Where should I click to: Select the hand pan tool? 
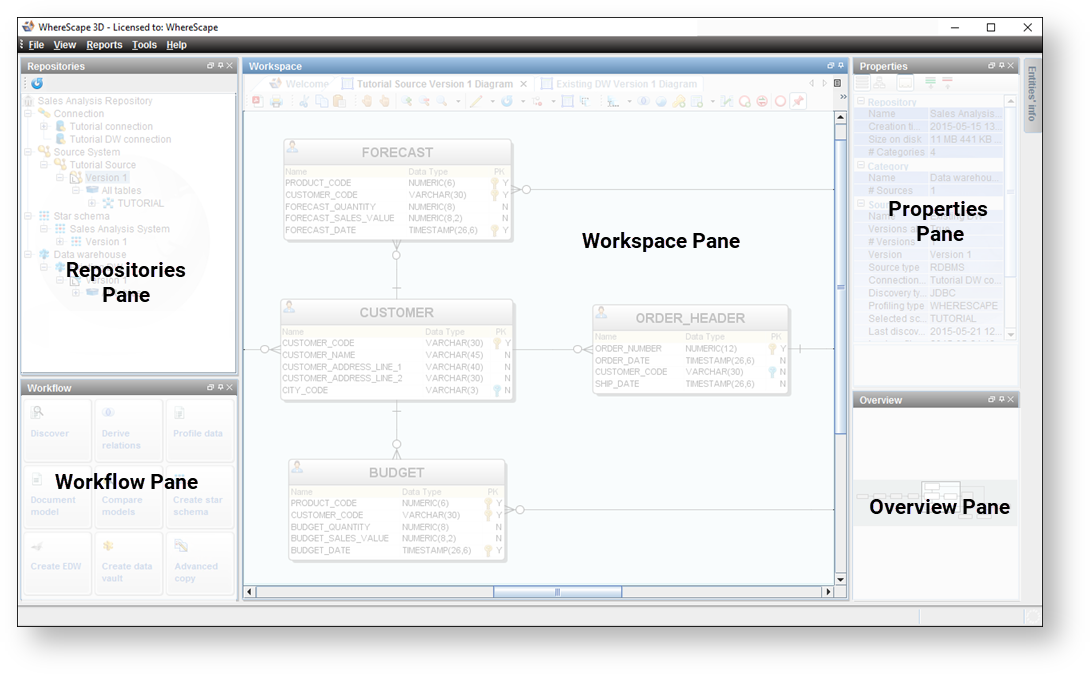click(367, 102)
